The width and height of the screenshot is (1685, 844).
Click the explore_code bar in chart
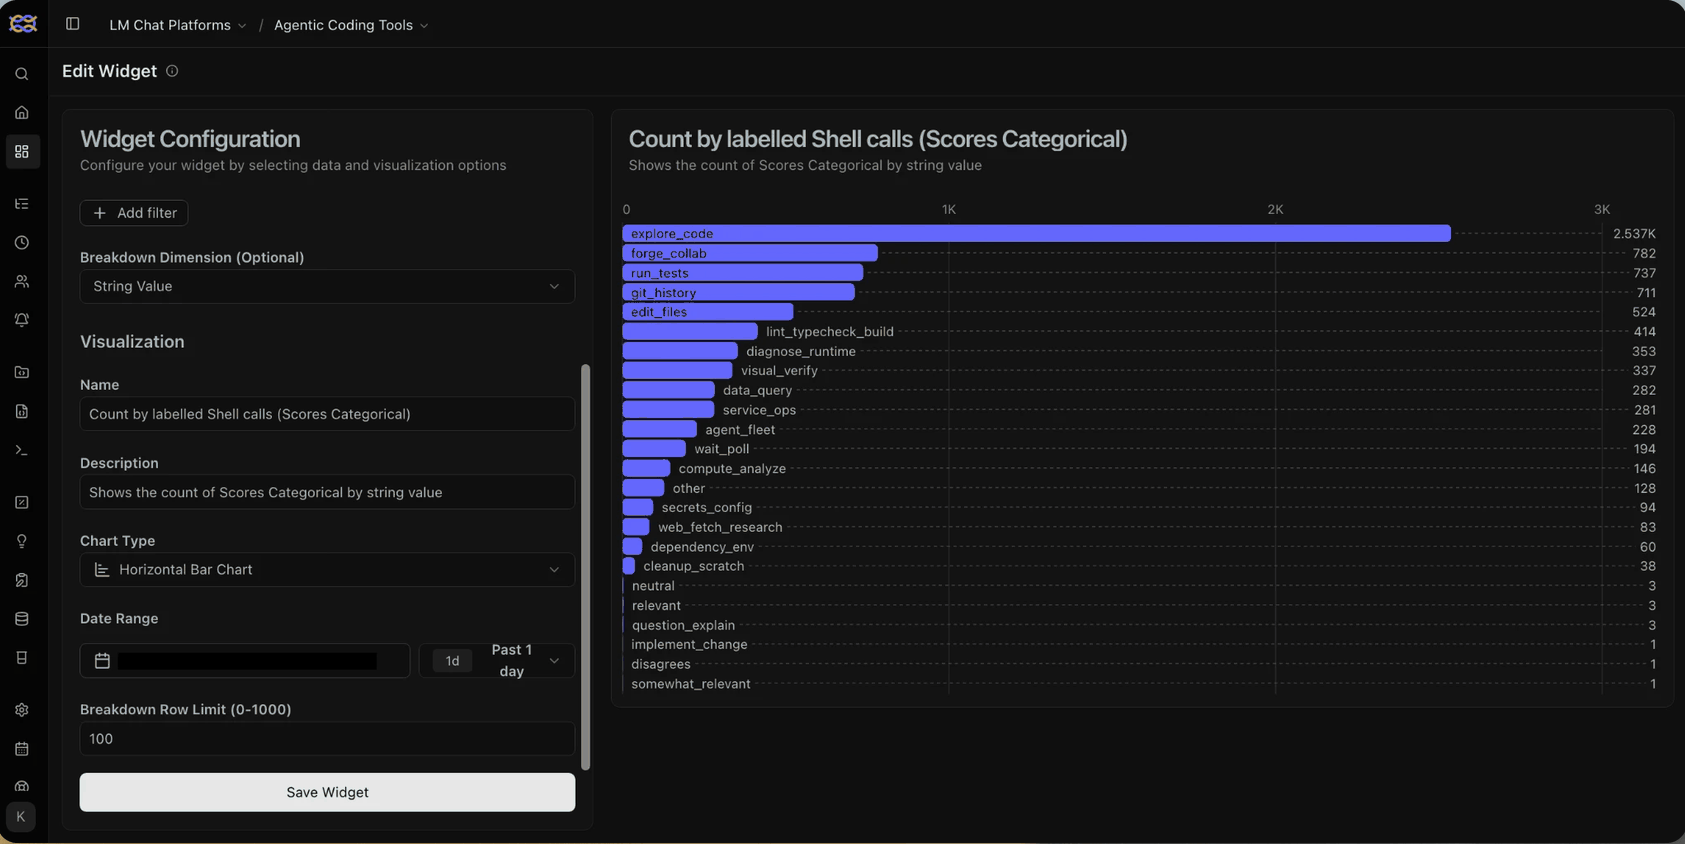coord(1036,234)
